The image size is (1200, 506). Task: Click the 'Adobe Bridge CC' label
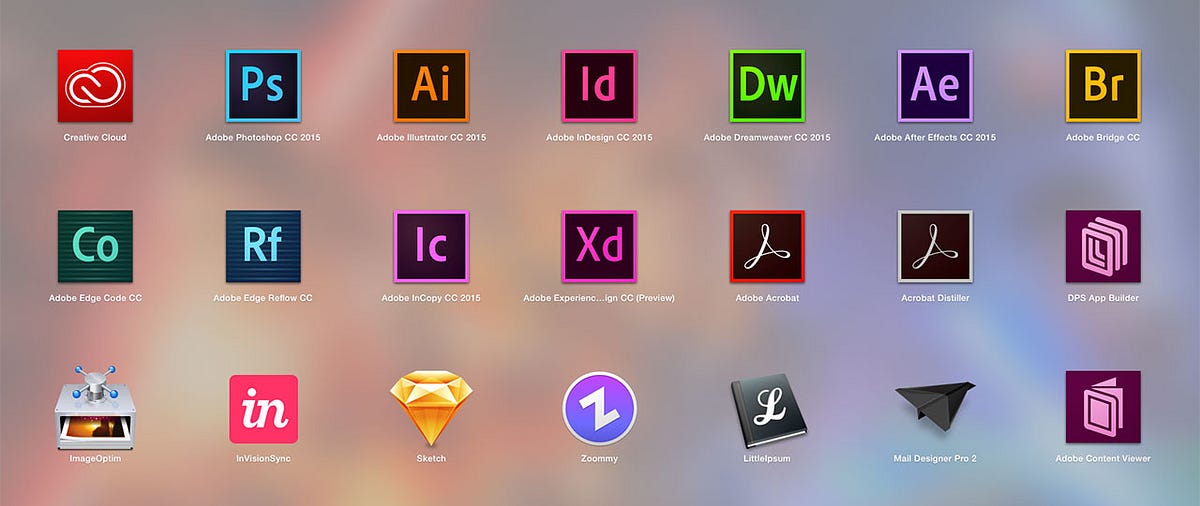coord(1103,137)
